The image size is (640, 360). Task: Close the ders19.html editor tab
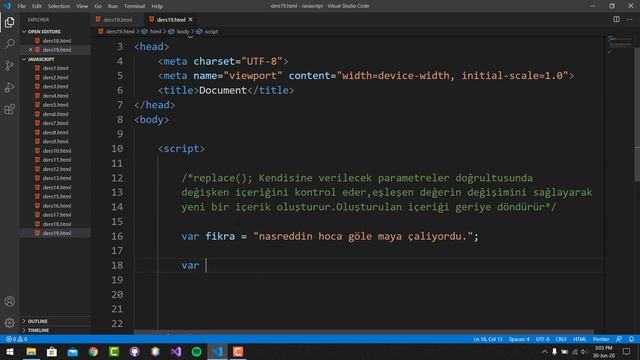(x=191, y=19)
